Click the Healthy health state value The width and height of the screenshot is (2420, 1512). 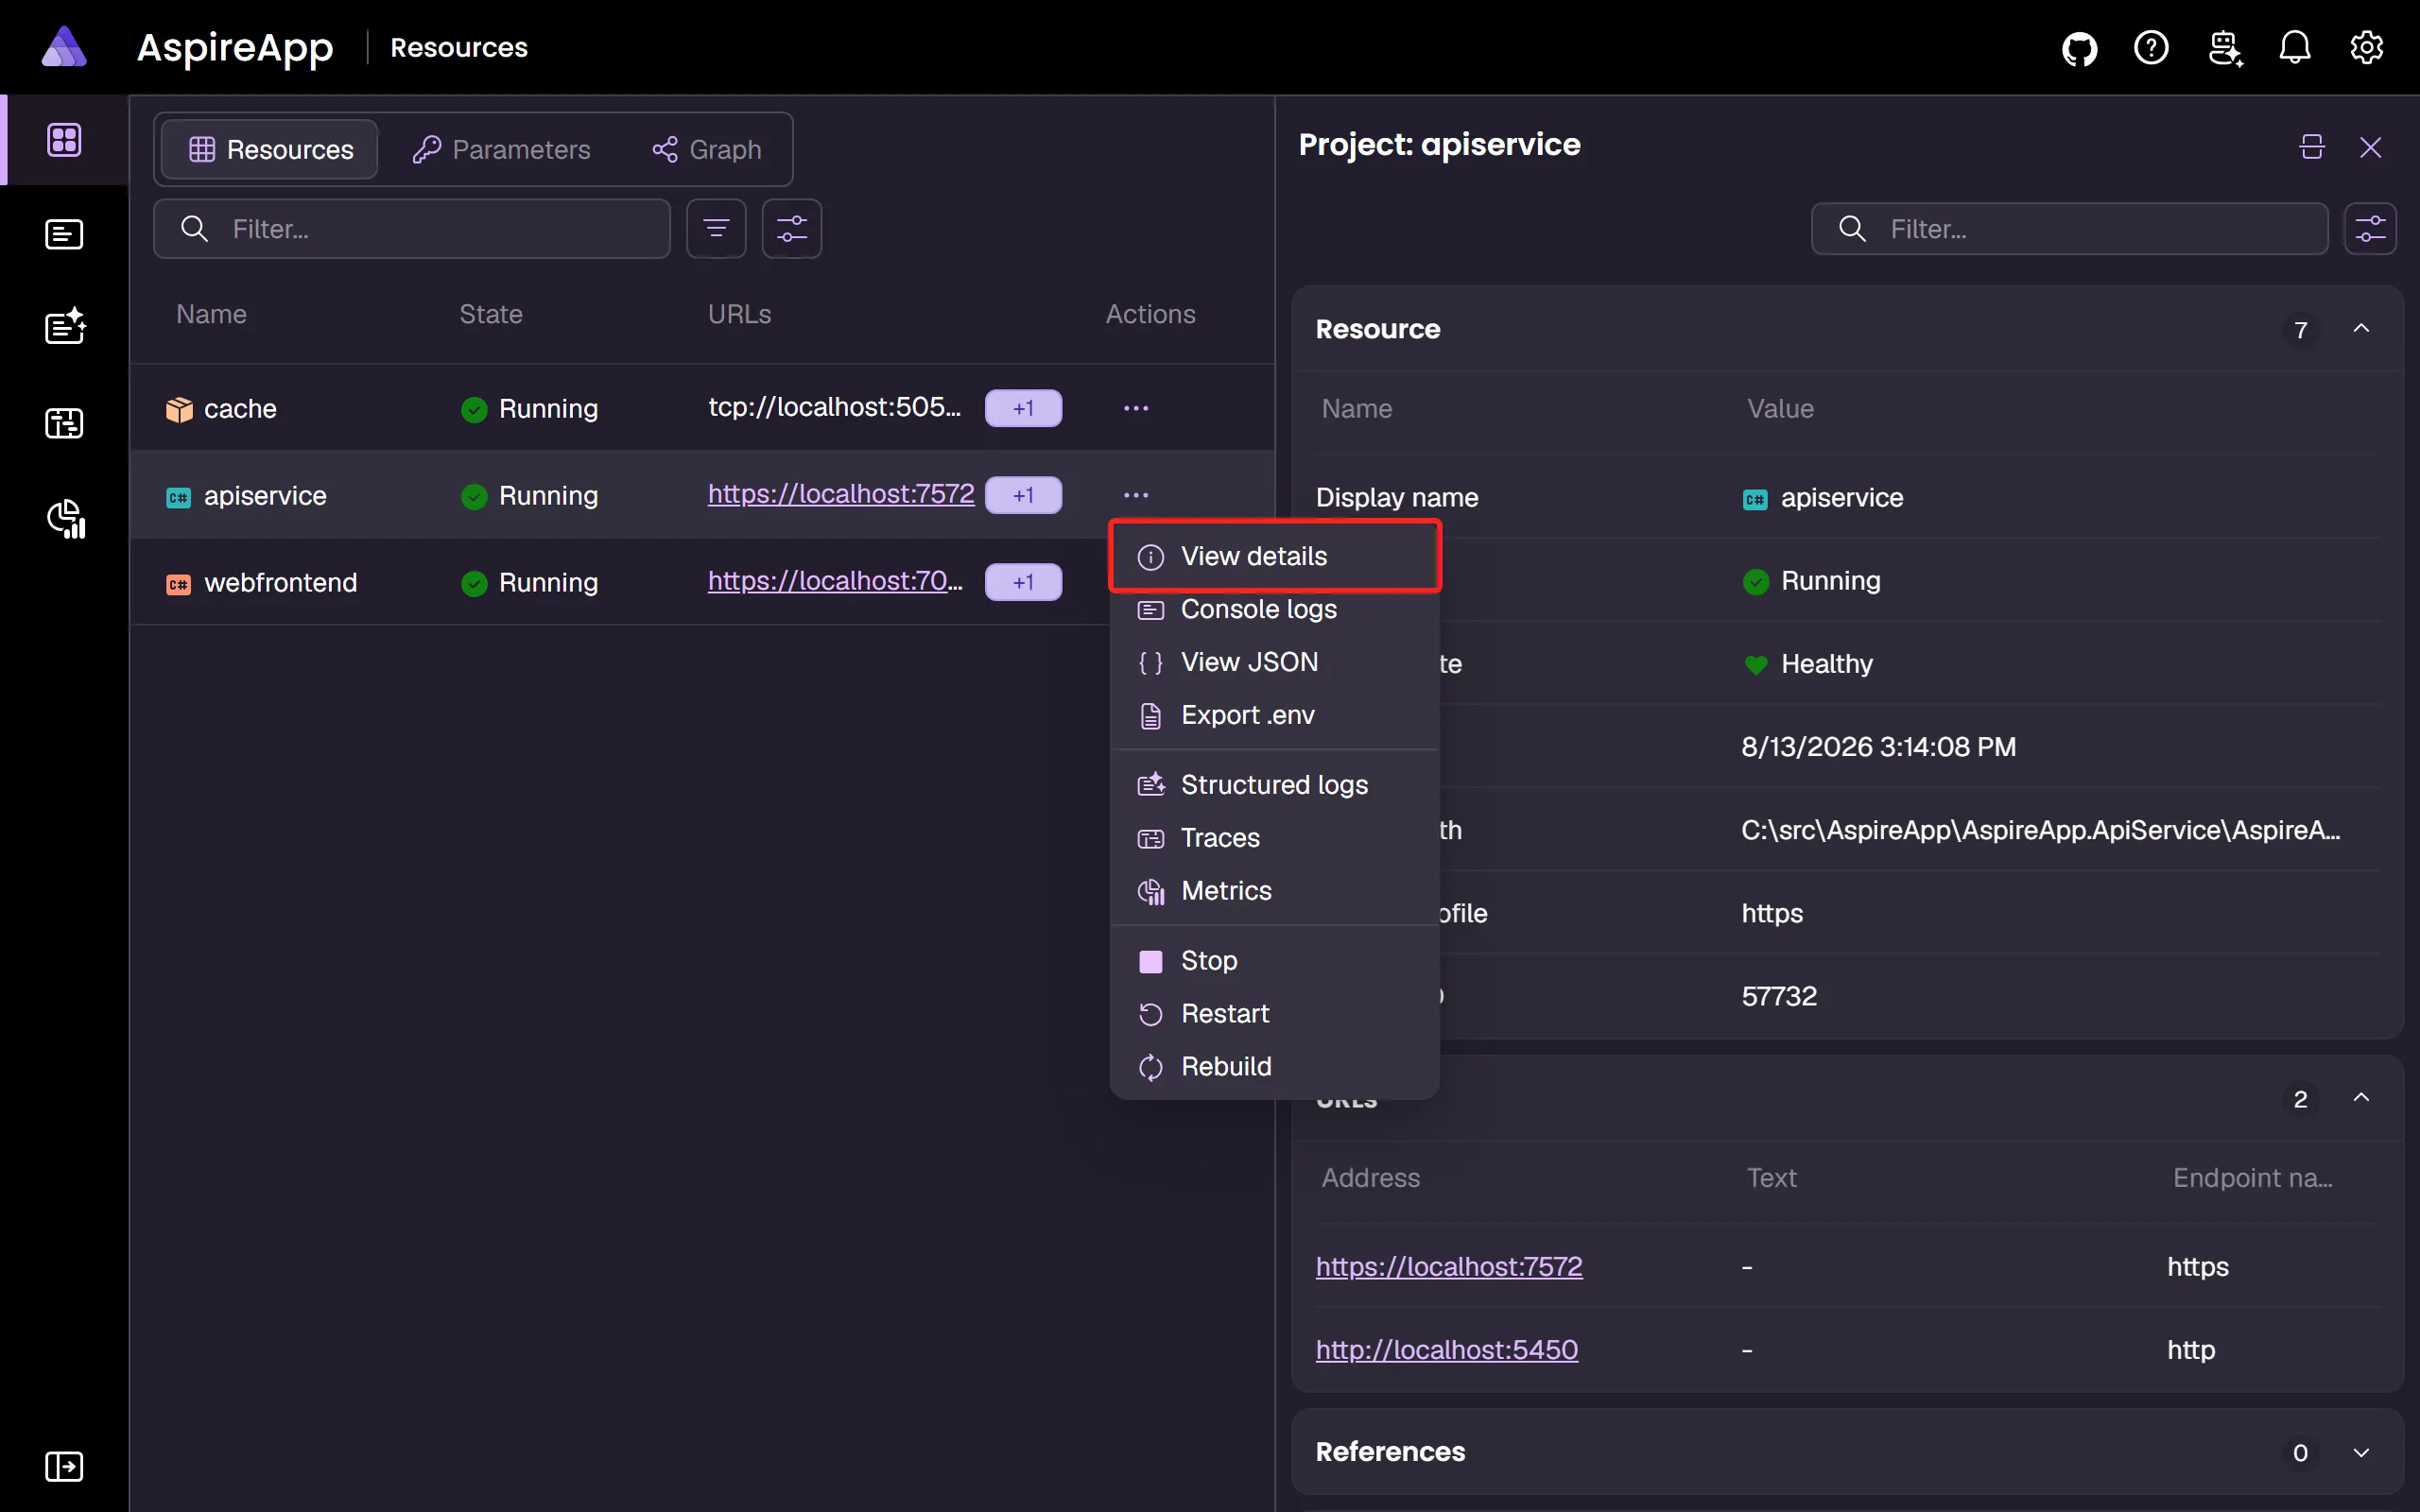click(1827, 664)
